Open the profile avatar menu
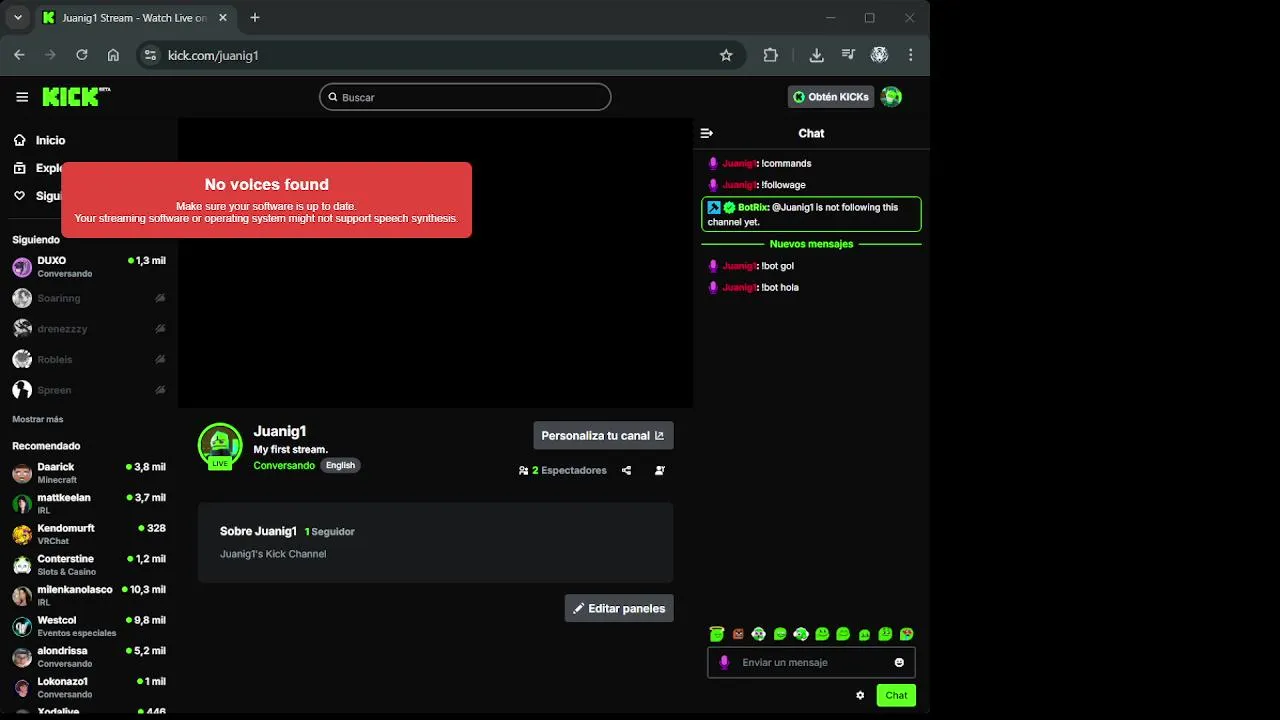 click(x=891, y=97)
